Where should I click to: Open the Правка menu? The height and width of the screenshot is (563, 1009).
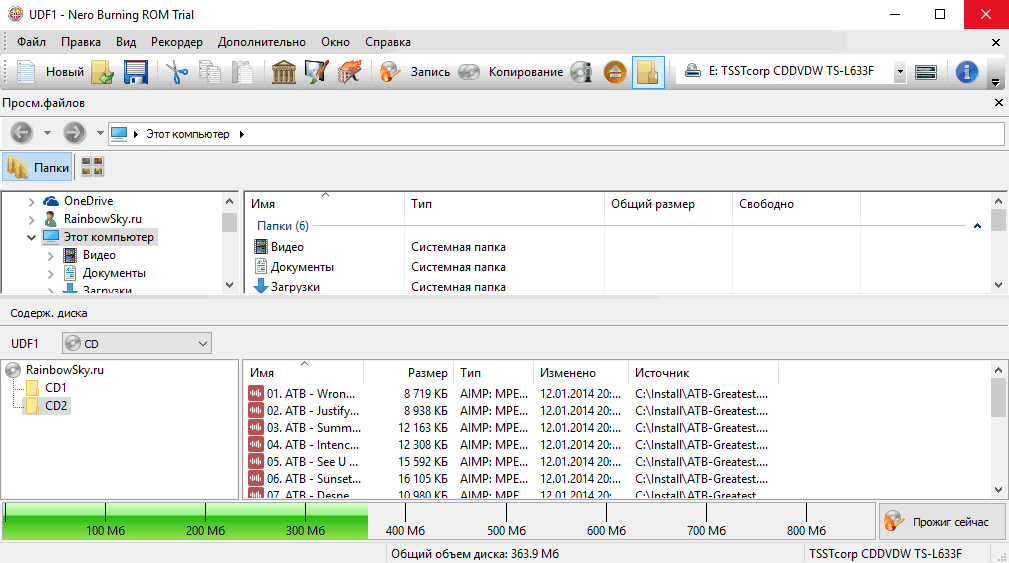[x=81, y=42]
